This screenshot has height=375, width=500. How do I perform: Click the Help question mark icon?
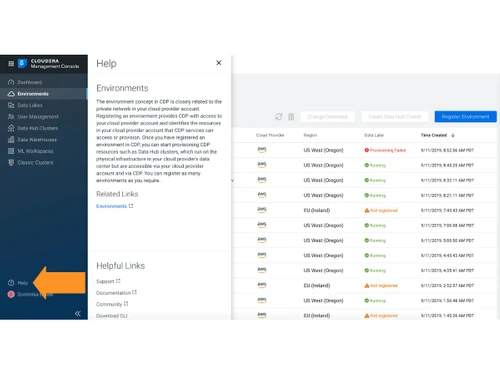point(11,283)
